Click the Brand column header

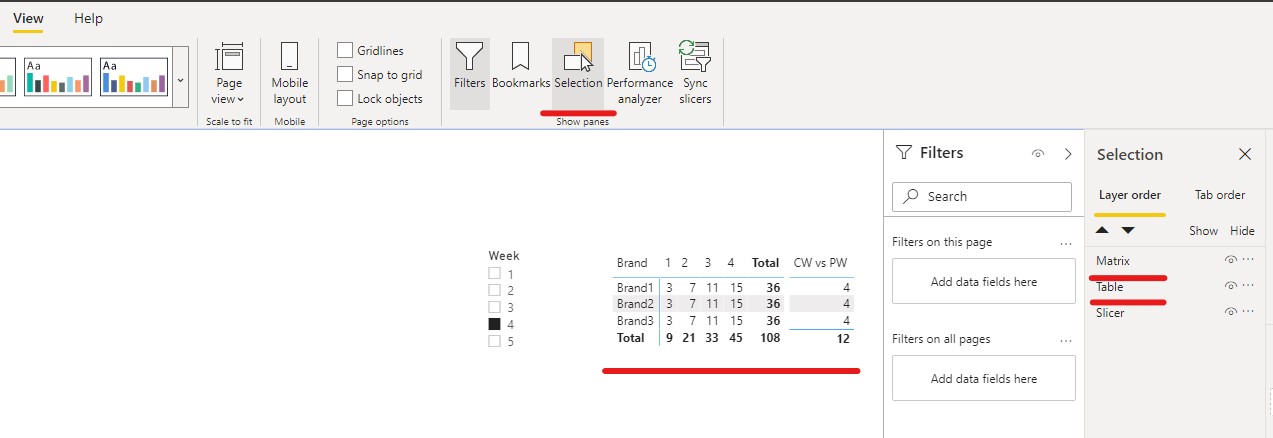tap(632, 263)
